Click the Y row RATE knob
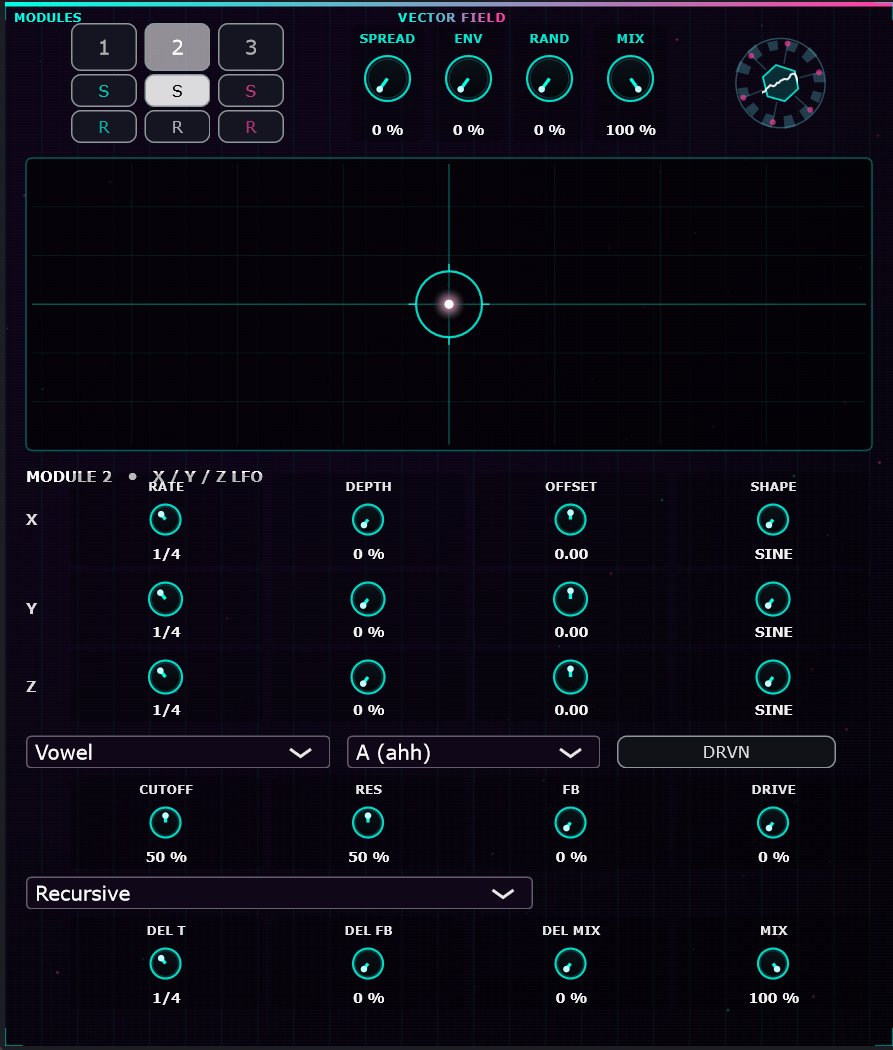The image size is (893, 1050). pyautogui.click(x=165, y=599)
